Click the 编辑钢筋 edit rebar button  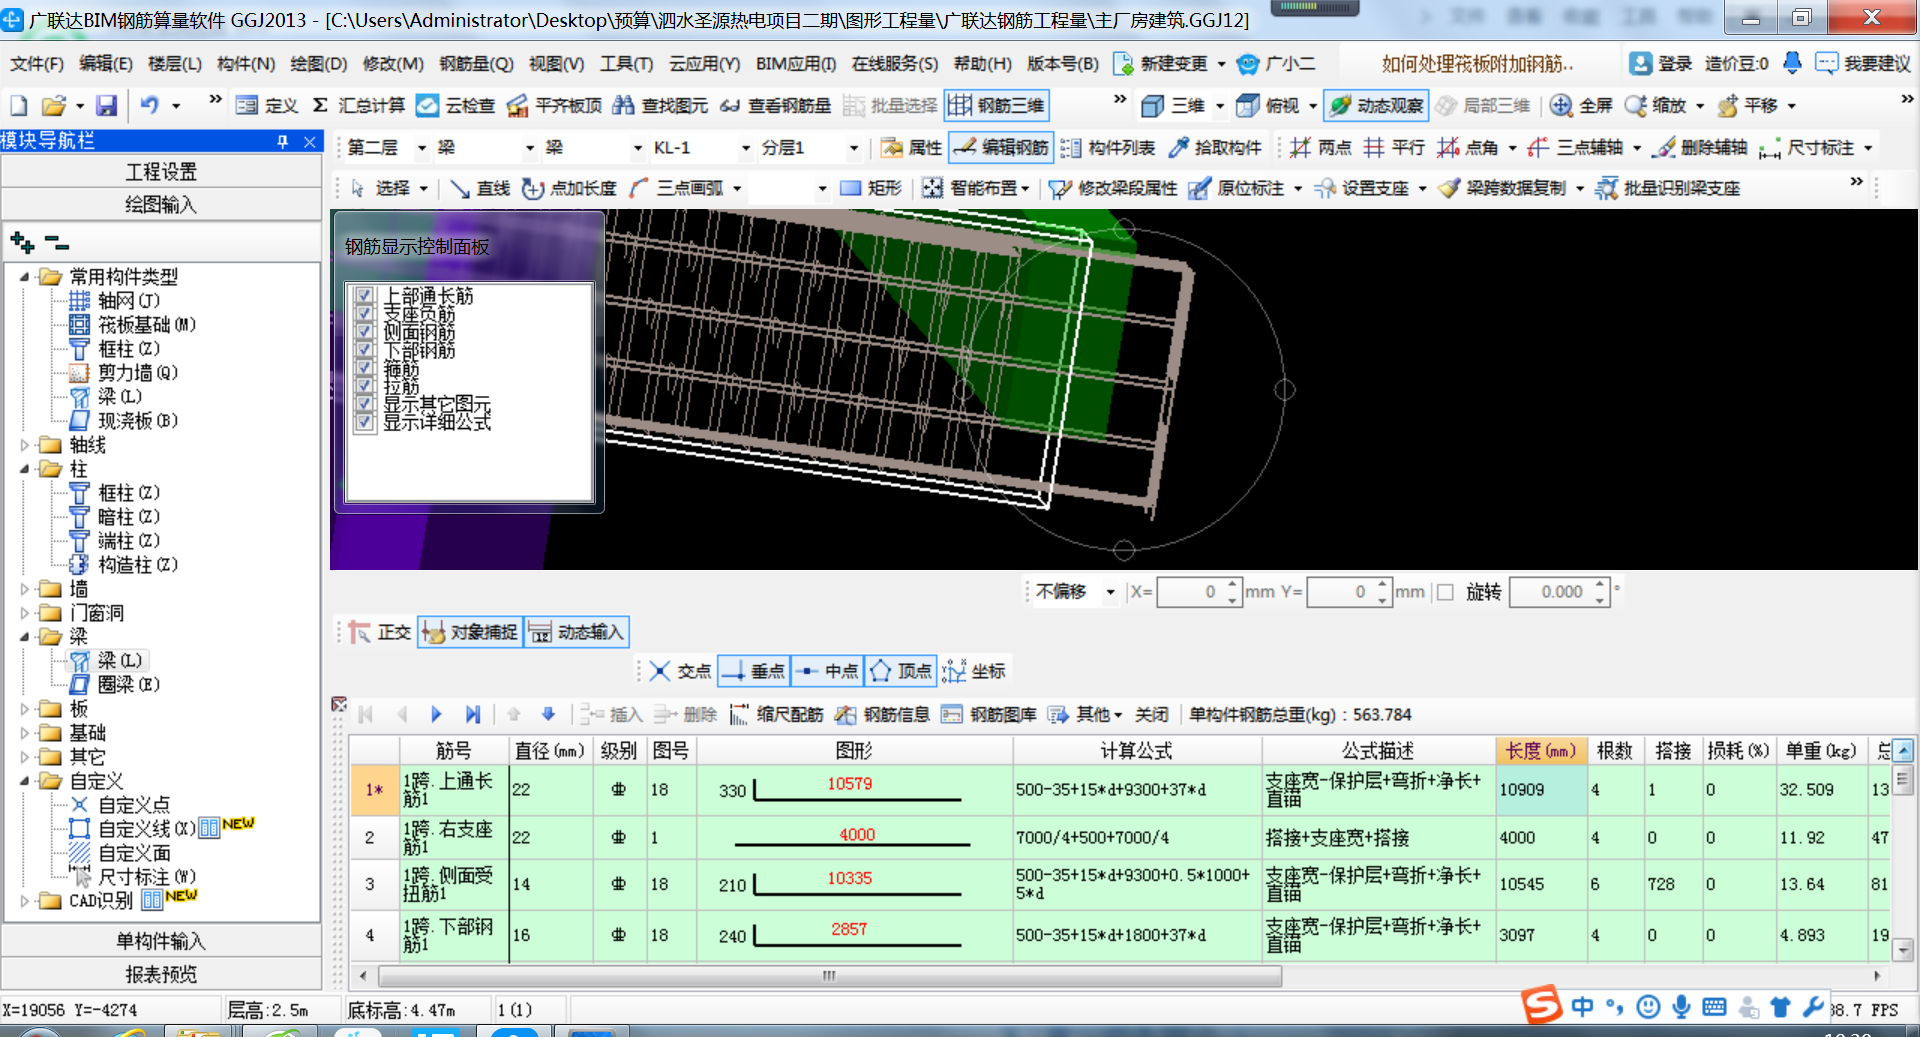(x=1000, y=147)
